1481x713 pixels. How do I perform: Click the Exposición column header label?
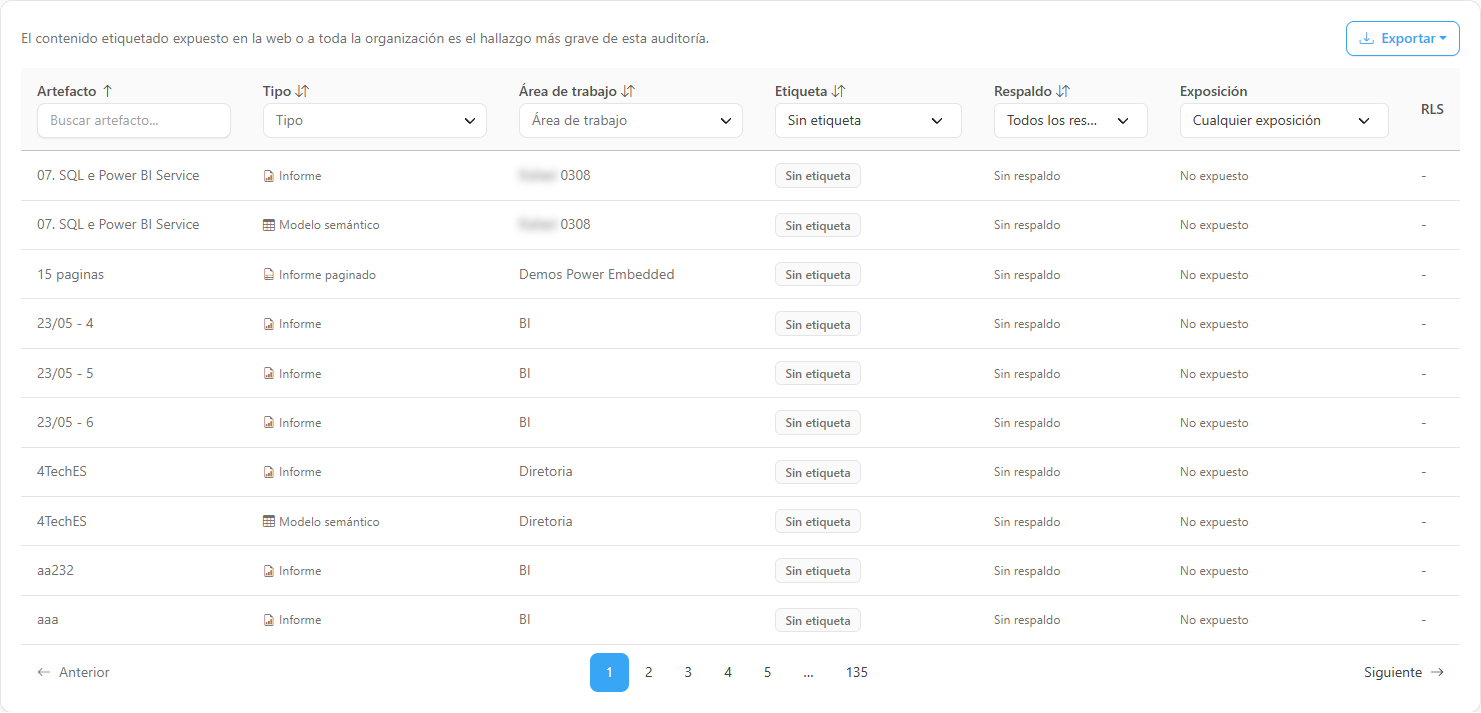tap(1214, 91)
